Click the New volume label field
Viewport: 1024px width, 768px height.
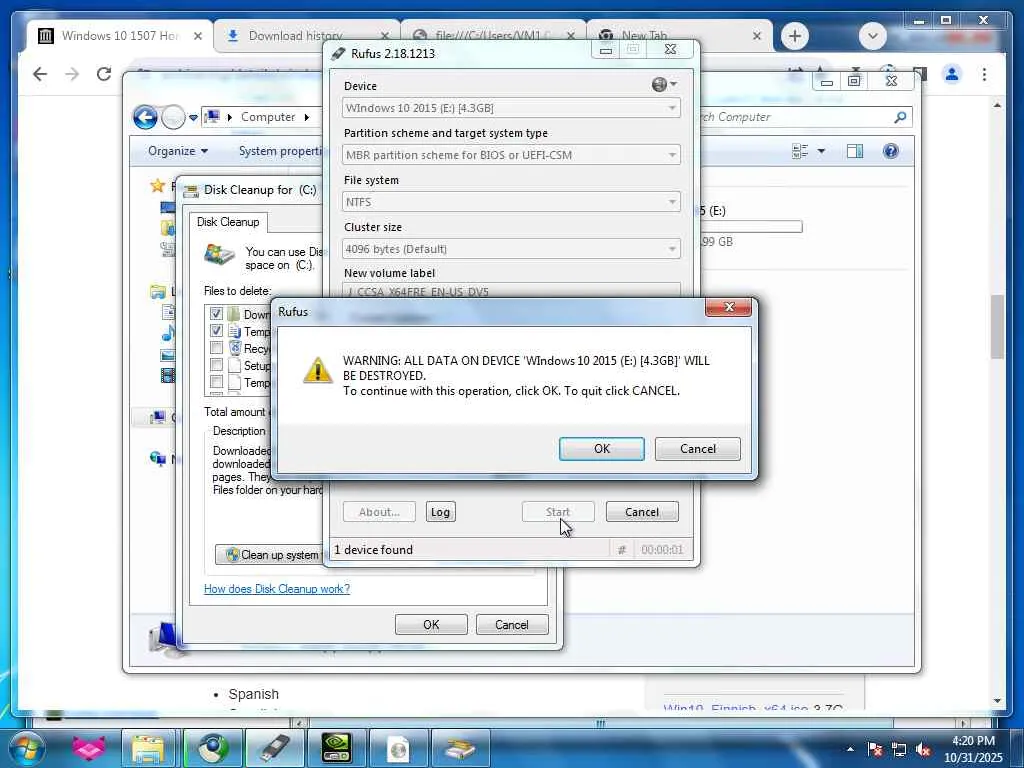[511, 291]
